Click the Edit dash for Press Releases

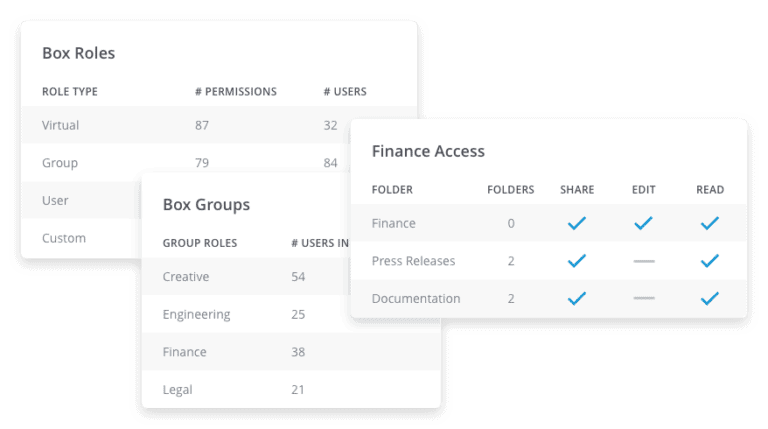644,261
